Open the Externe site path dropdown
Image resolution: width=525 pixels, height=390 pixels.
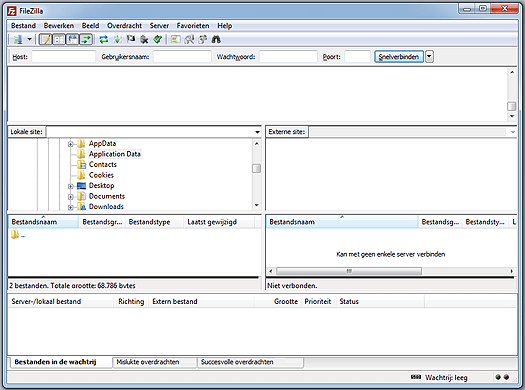[x=513, y=132]
